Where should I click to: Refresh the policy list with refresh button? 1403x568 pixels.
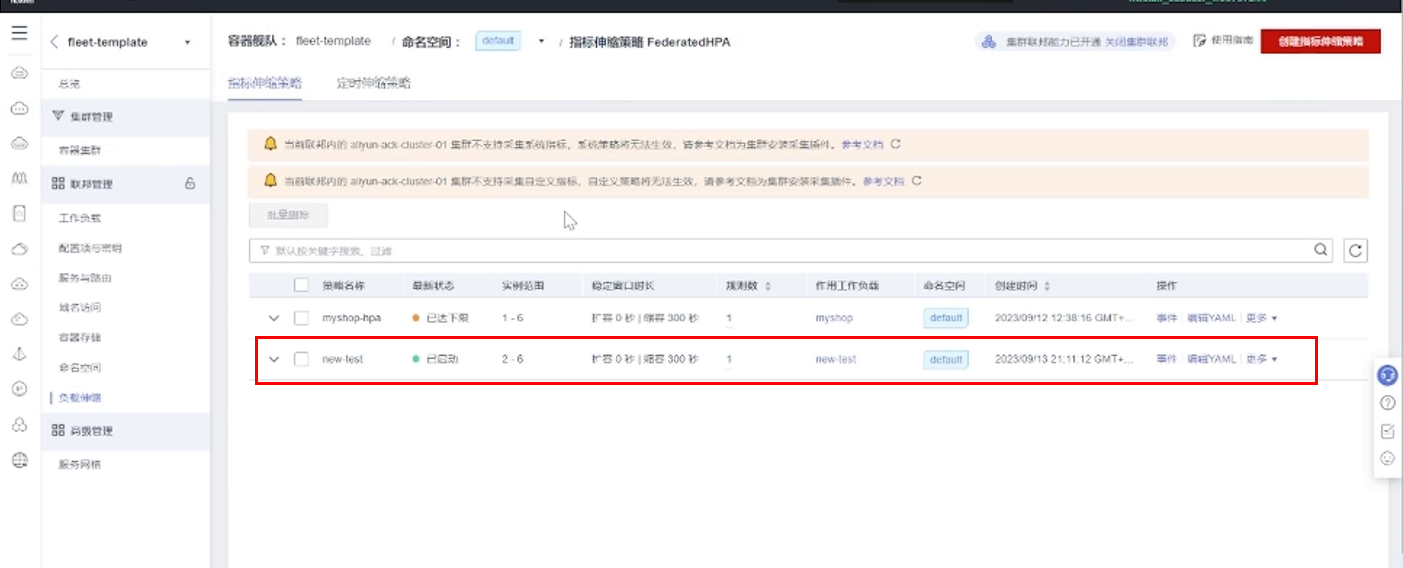click(x=1356, y=251)
